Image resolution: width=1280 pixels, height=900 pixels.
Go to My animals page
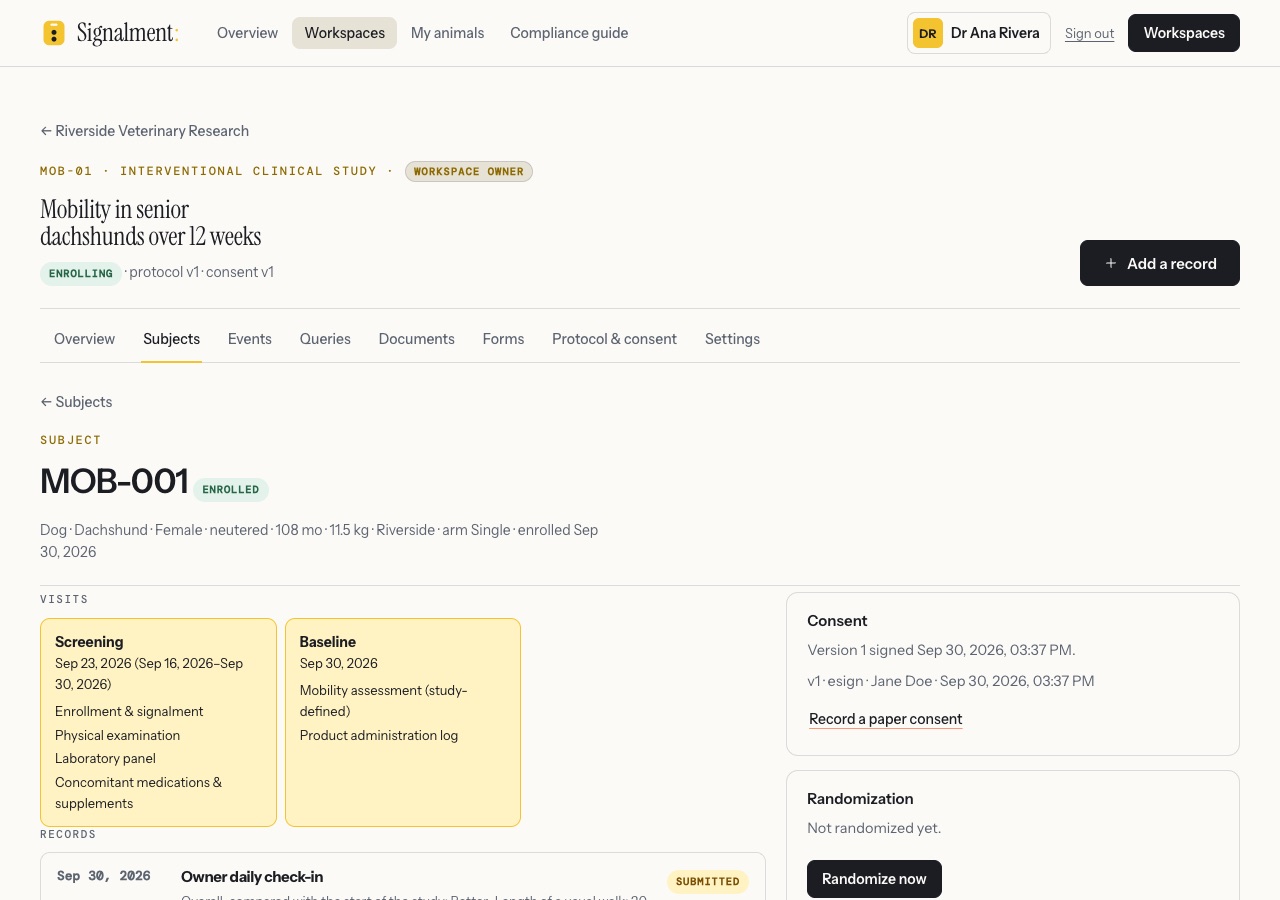tap(447, 33)
